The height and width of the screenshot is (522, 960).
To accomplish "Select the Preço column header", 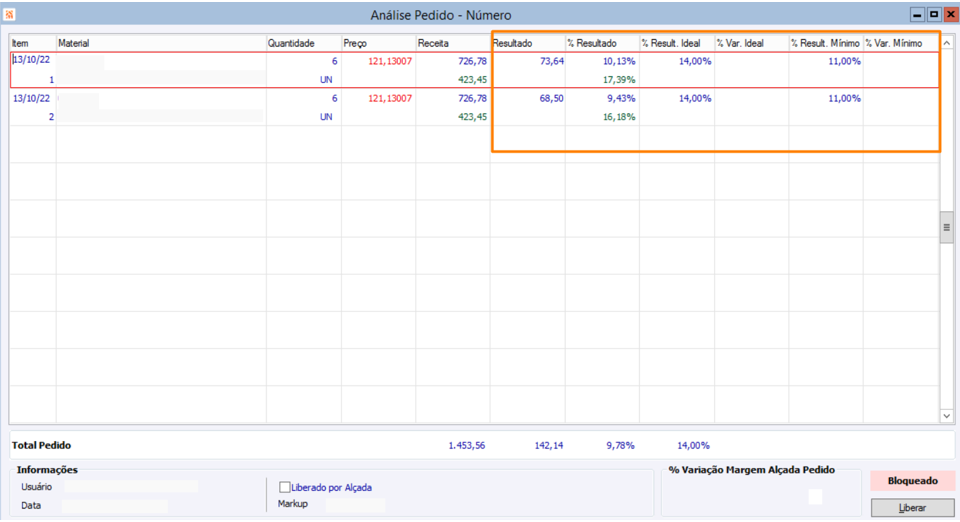I will pos(378,44).
